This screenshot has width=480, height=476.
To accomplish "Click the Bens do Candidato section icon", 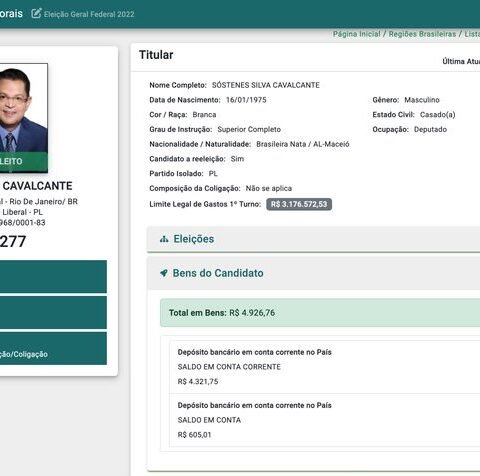I will pyautogui.click(x=164, y=273).
